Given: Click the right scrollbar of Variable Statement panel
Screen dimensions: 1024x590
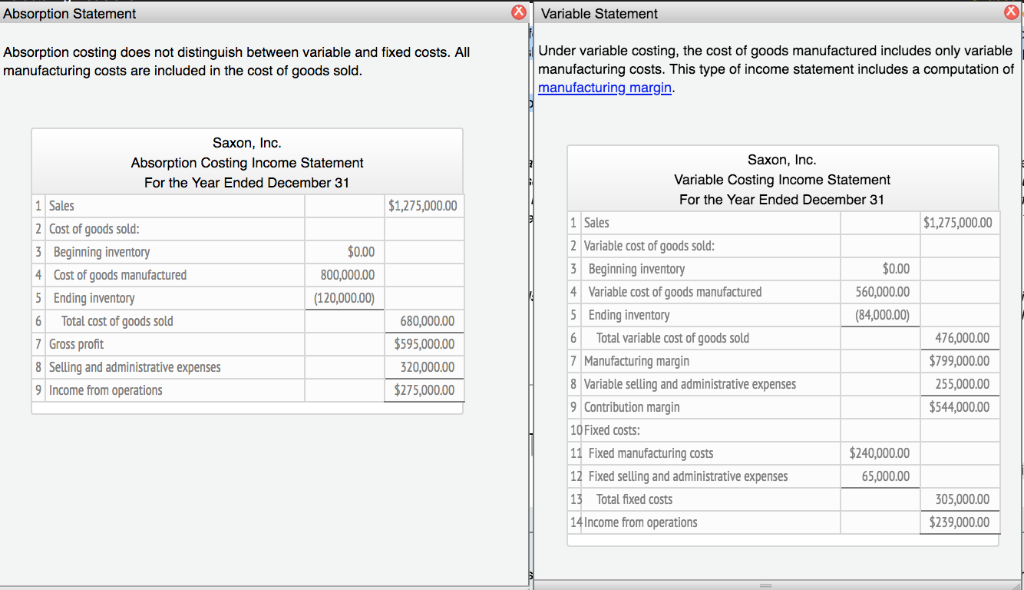Looking at the screenshot, I should click(1019, 300).
